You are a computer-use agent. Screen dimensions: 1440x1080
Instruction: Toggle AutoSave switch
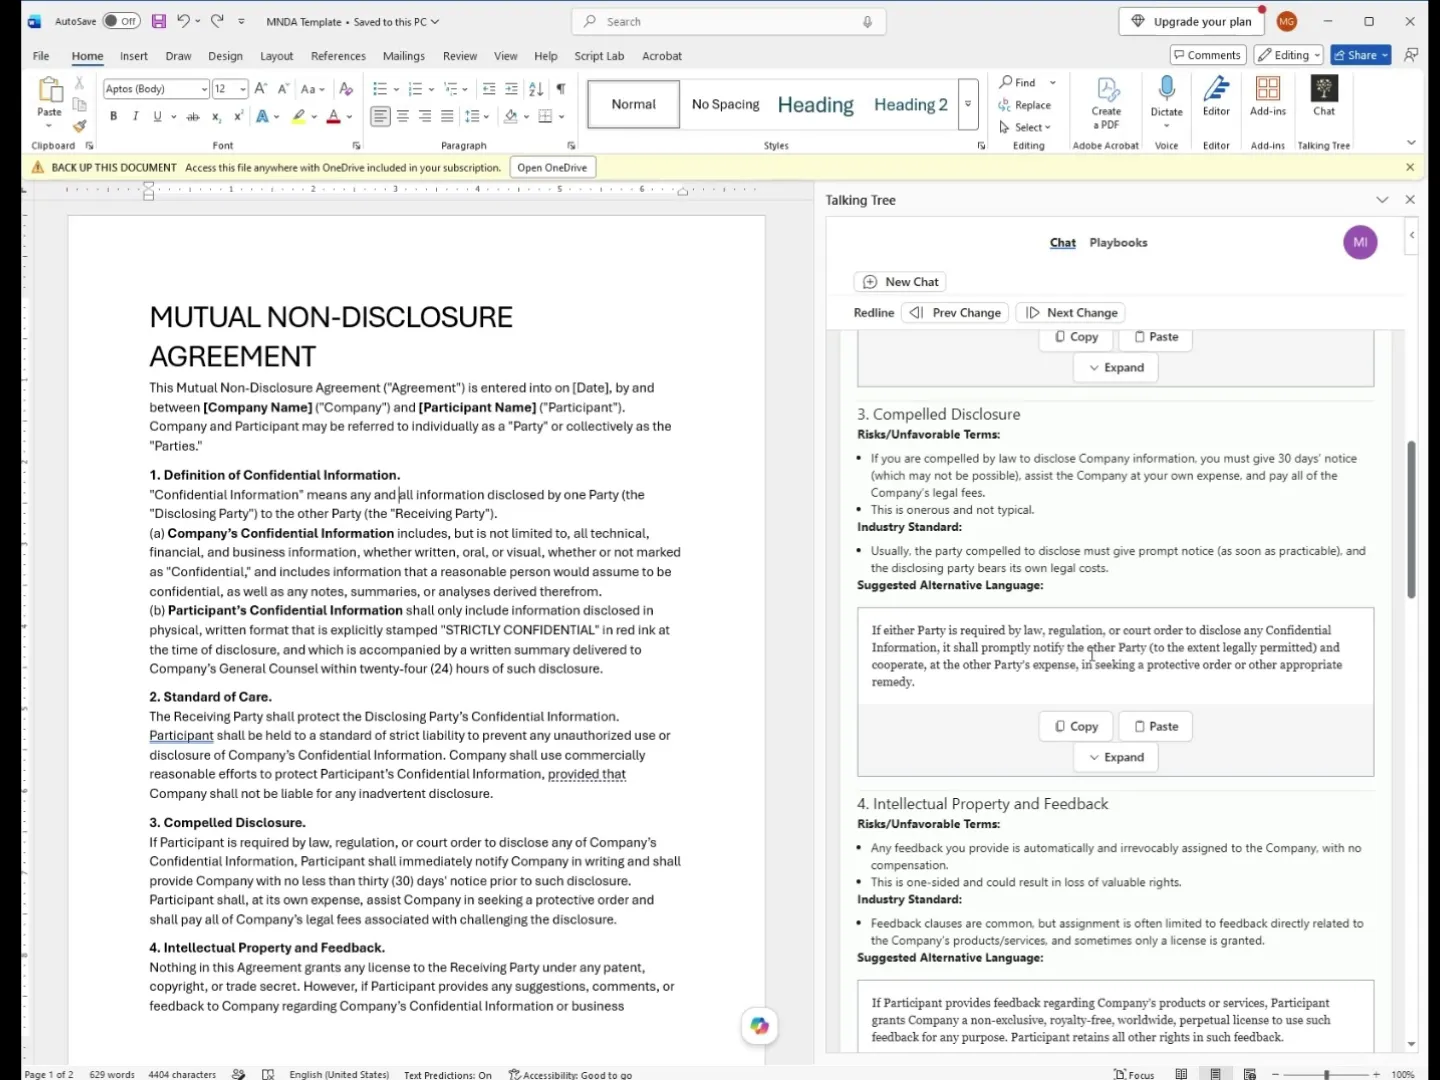[122, 21]
